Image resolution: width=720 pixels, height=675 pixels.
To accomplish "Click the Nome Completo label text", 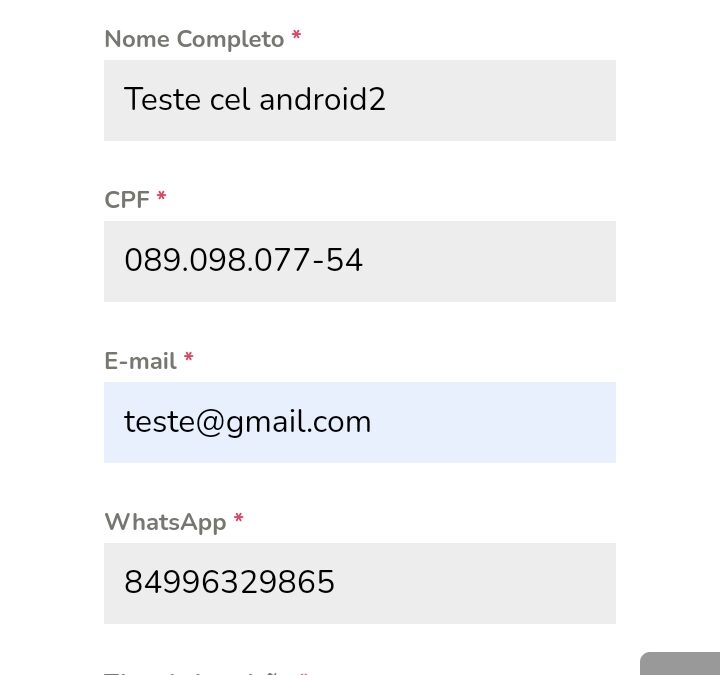I will 194,39.
